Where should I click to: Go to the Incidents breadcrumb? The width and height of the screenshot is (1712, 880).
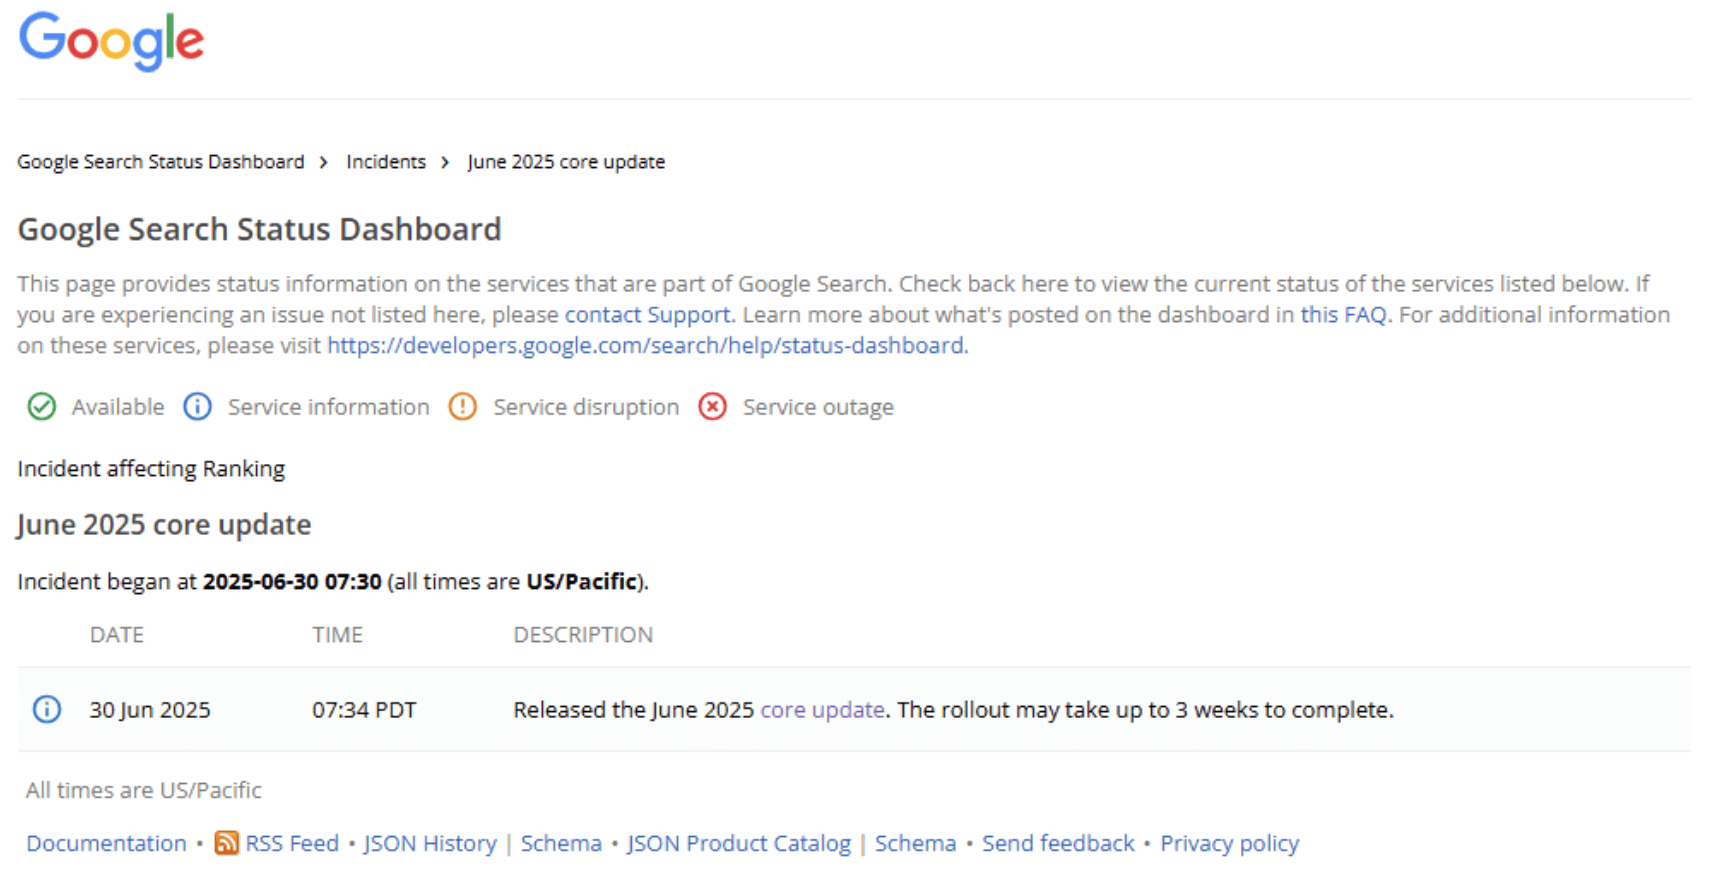[x=386, y=162]
